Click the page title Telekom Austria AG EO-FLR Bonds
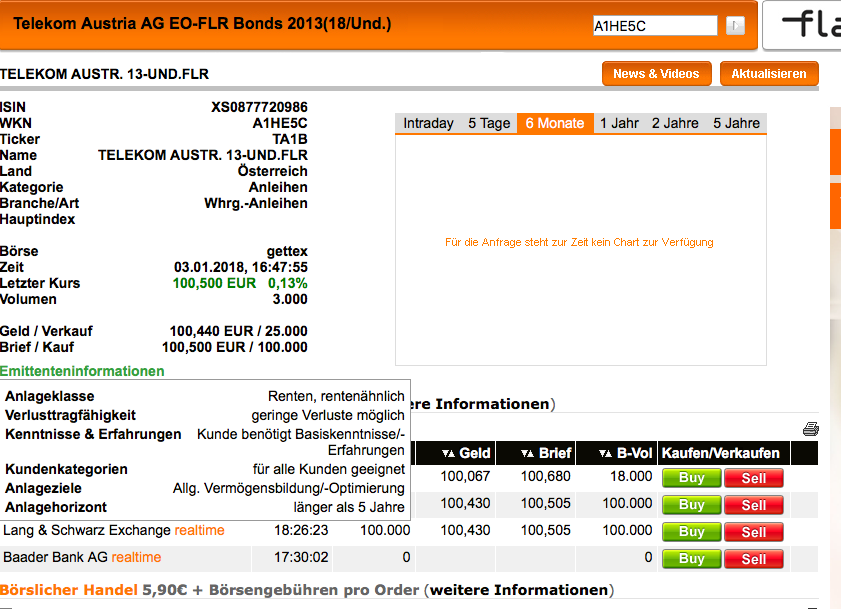This screenshot has height=609, width=841. (202, 24)
